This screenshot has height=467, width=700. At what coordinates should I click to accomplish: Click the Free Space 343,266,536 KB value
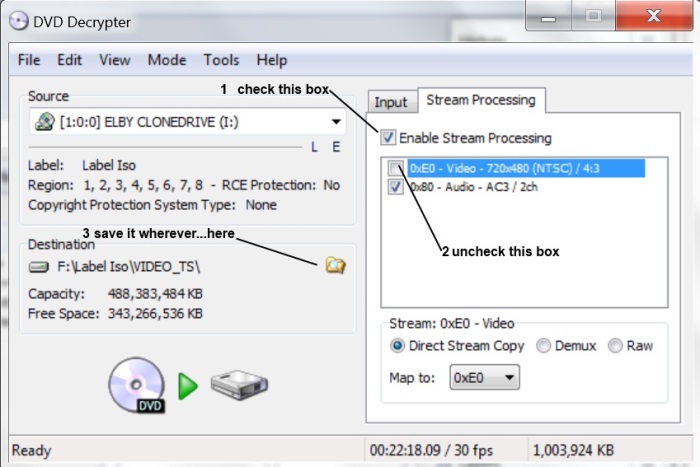point(155,313)
